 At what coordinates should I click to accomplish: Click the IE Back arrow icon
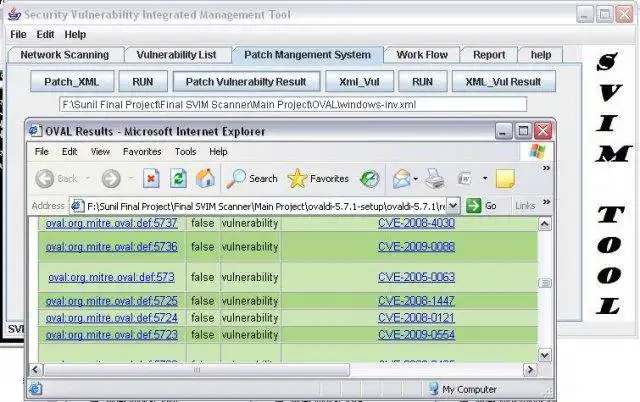click(x=44, y=179)
